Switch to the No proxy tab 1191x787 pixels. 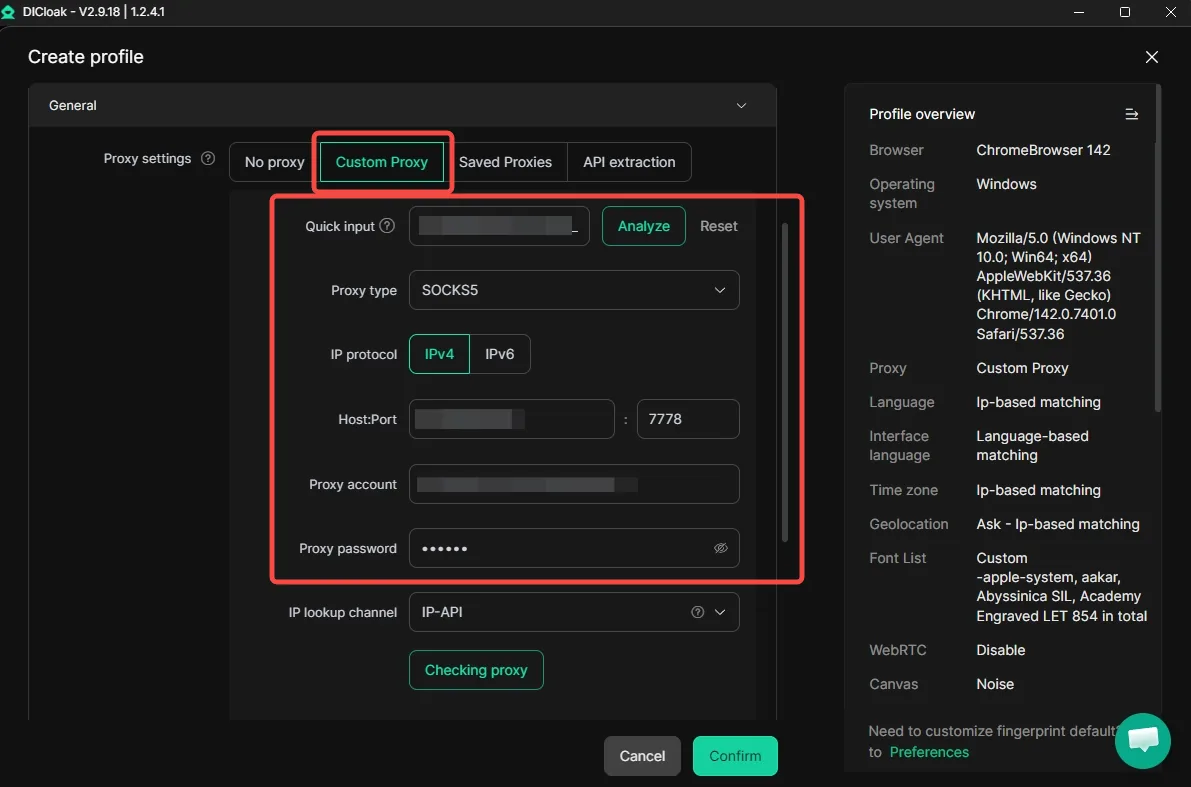click(274, 162)
